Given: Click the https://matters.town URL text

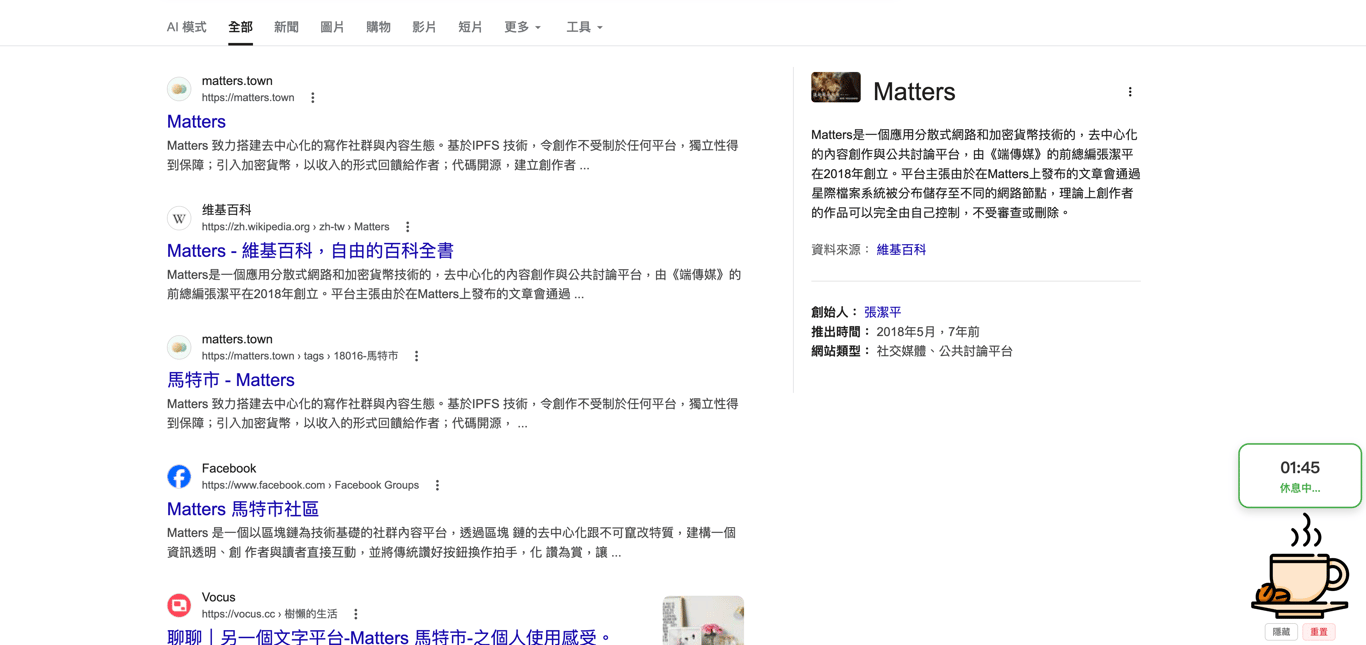Looking at the screenshot, I should pos(248,98).
